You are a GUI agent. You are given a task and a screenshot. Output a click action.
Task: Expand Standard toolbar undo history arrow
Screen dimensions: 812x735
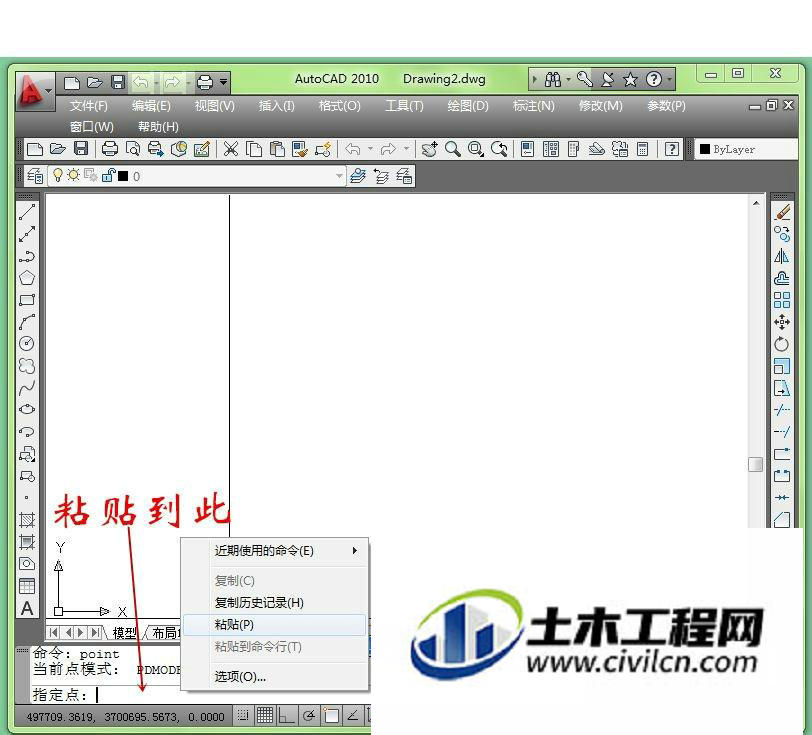[x=370, y=149]
